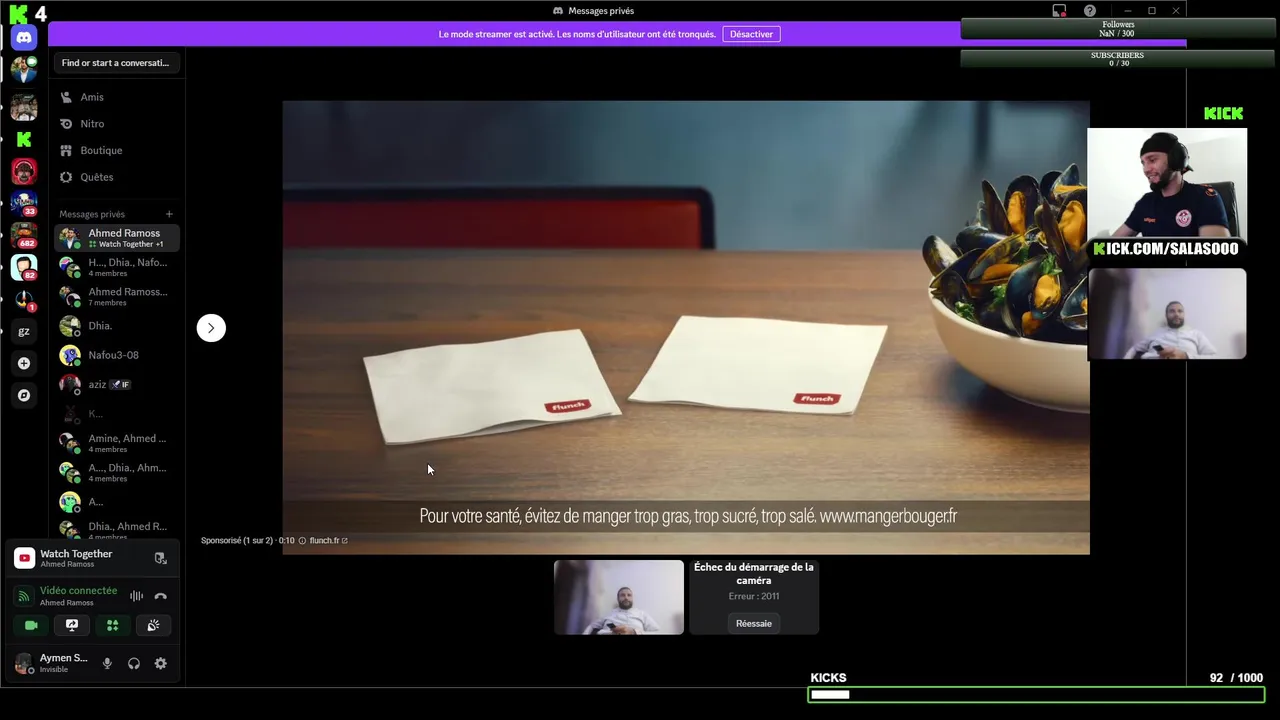The image size is (1280, 720).
Task: Disconnect from the call
Action: tap(160, 596)
